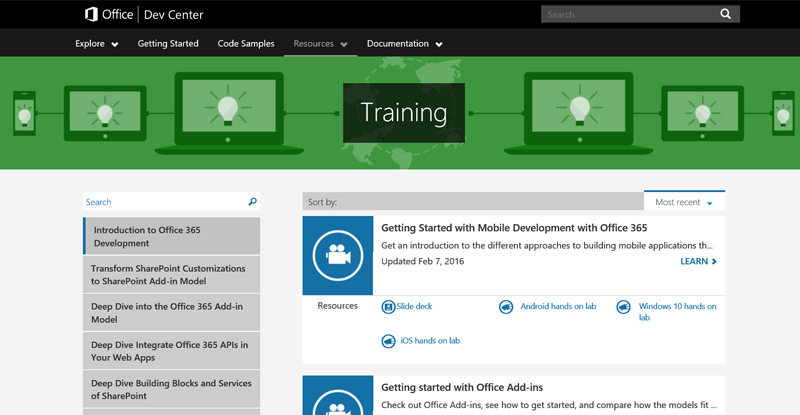Screen dimensions: 800x415
Task: Select Deep Dive into the Office 365 Add-in Model
Action: click(171, 313)
